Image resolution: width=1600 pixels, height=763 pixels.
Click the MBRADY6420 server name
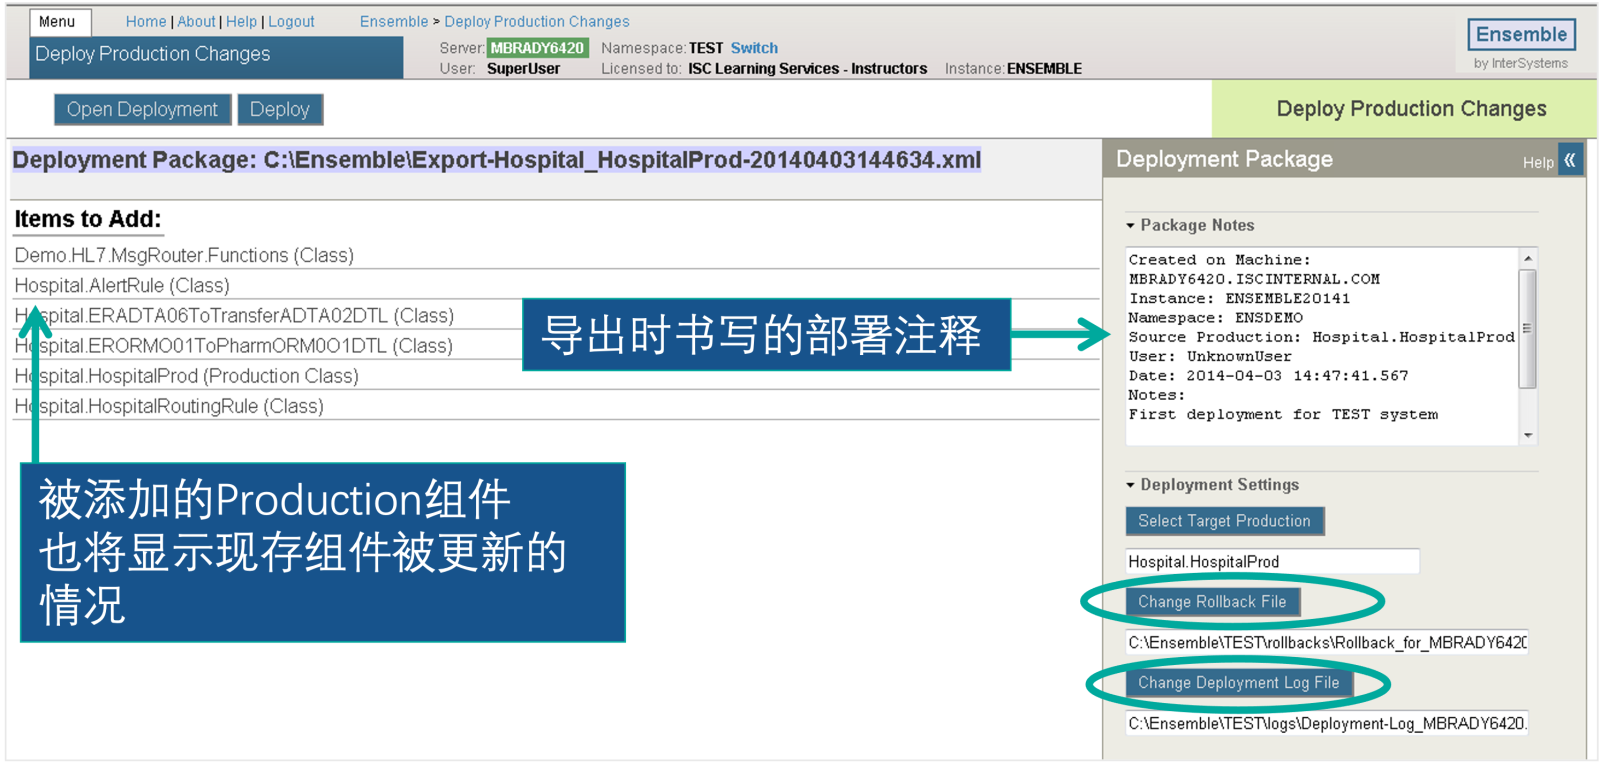point(537,48)
